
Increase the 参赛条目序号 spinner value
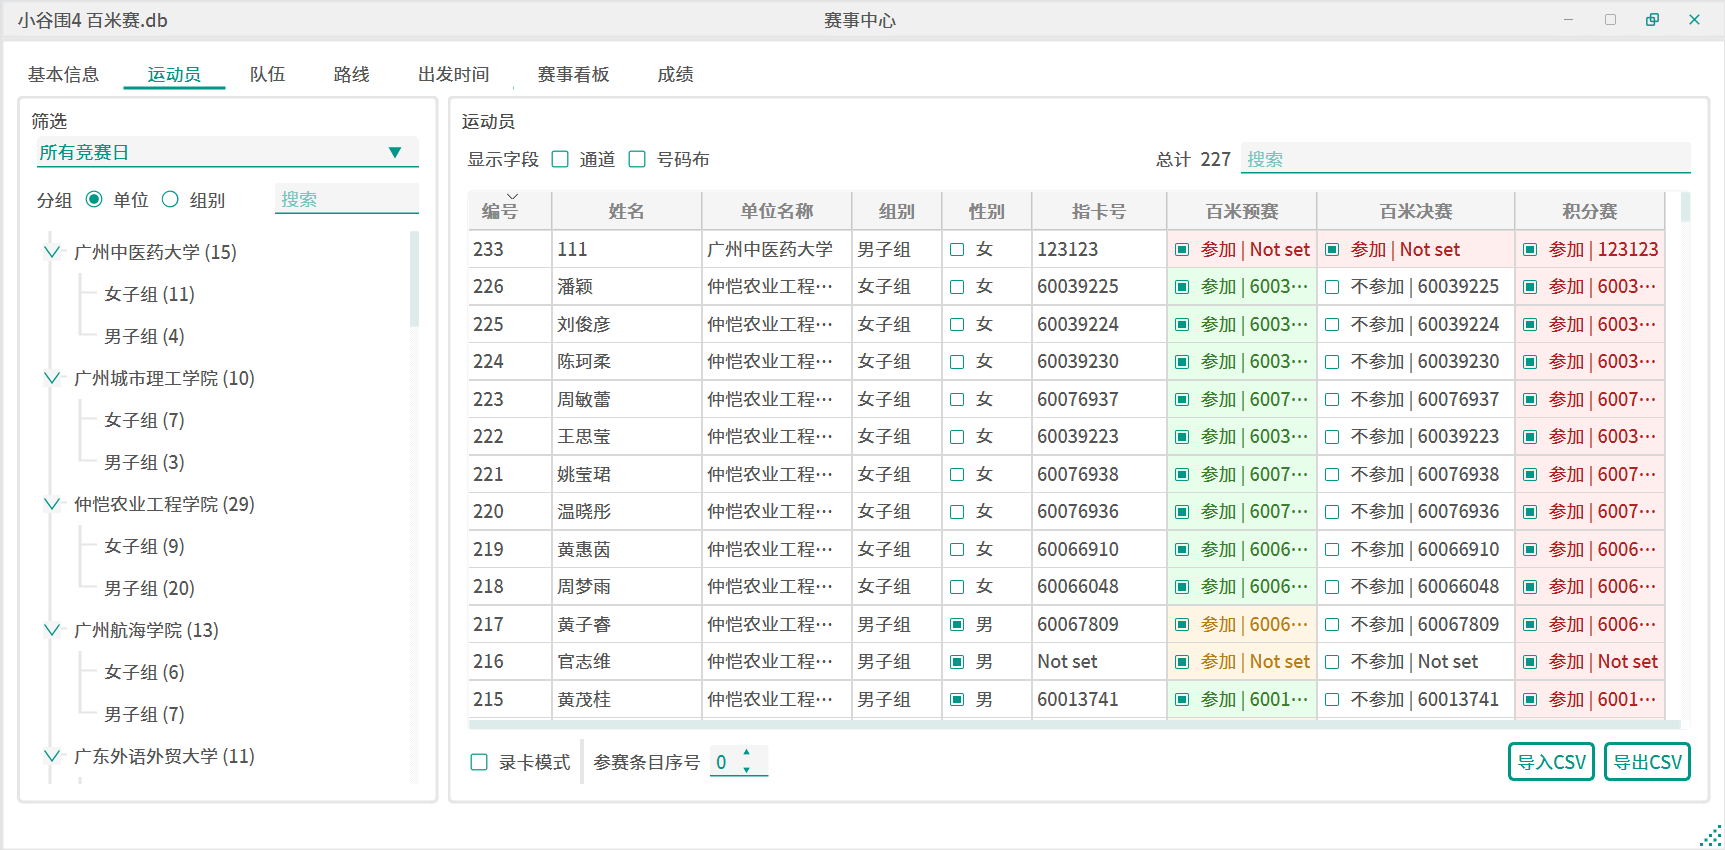pos(746,753)
